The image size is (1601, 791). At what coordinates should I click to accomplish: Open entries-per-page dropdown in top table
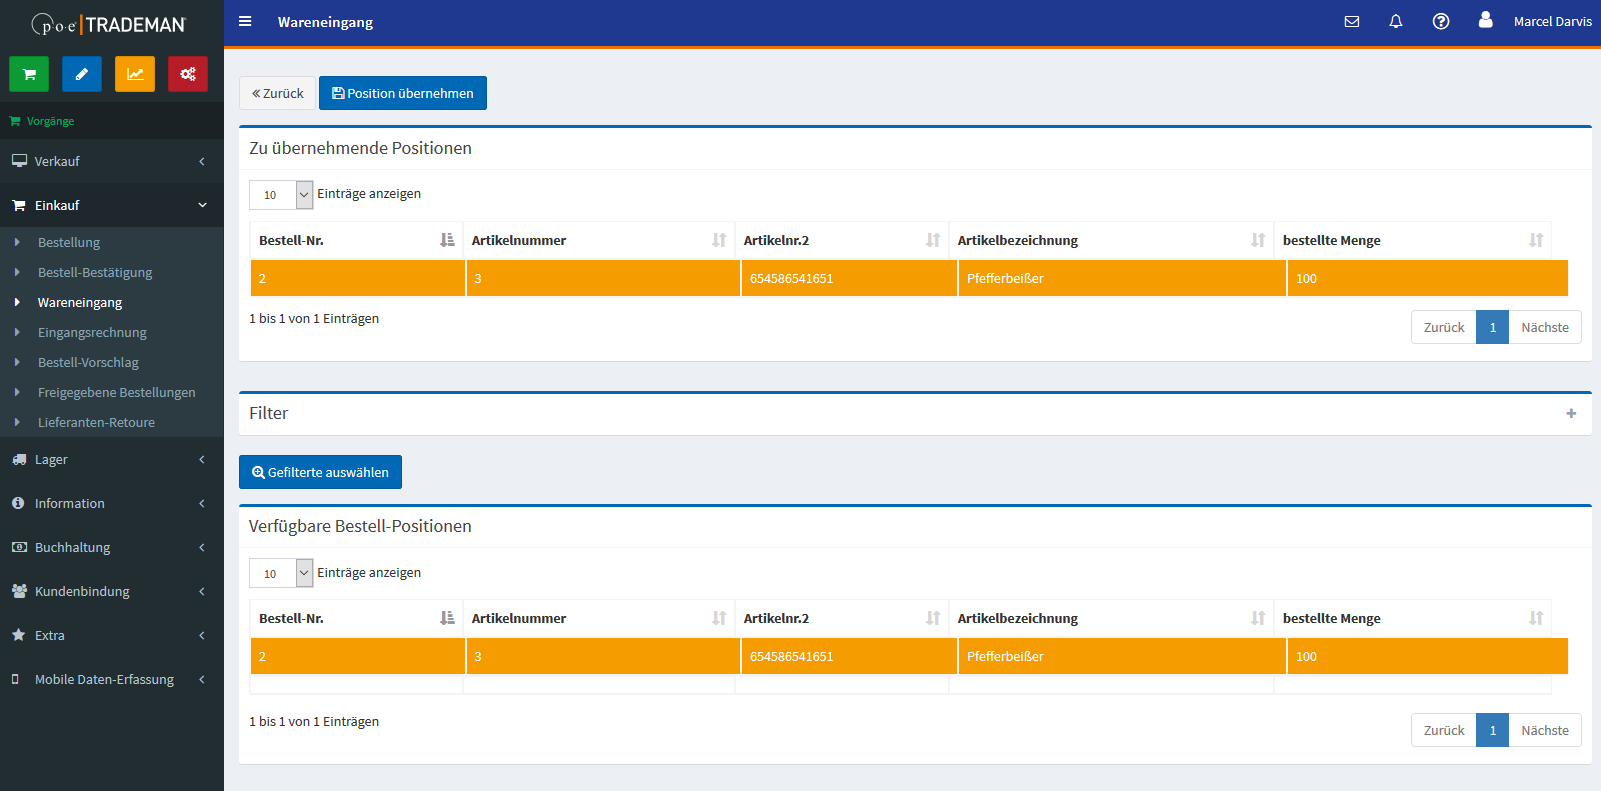pyautogui.click(x=281, y=195)
